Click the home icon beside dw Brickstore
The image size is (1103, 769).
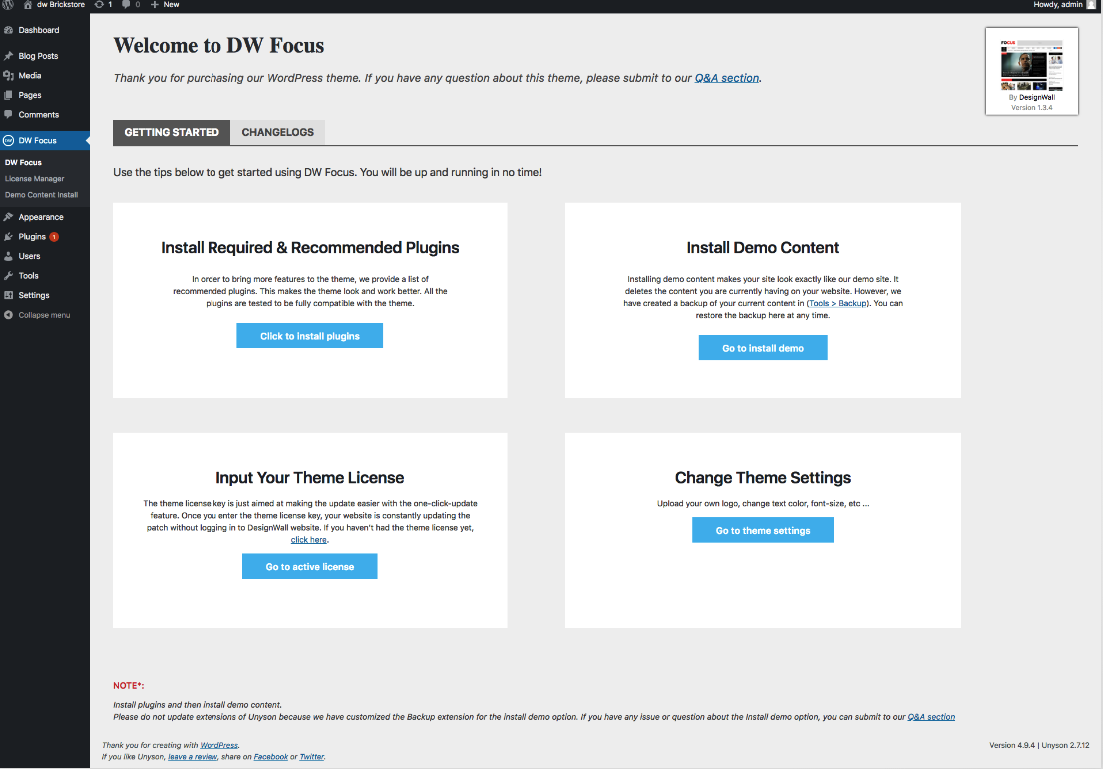[x=27, y=4]
